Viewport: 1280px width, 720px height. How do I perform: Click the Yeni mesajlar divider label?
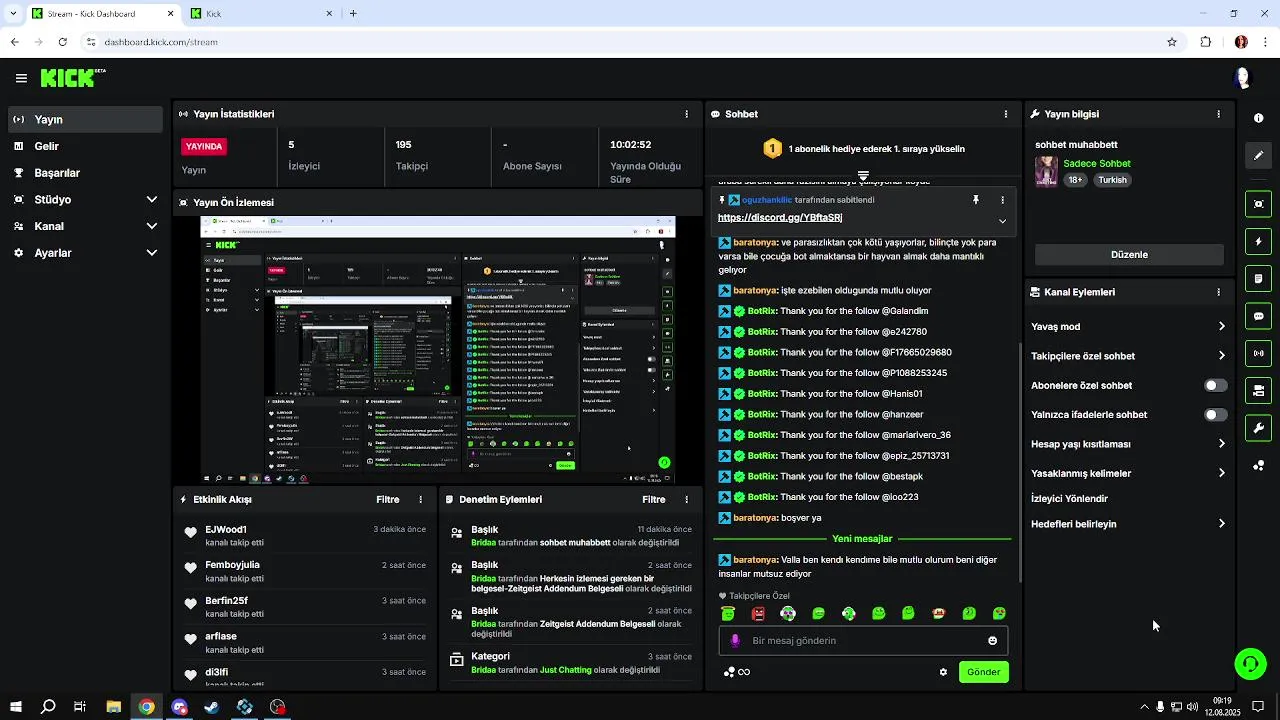tap(862, 538)
